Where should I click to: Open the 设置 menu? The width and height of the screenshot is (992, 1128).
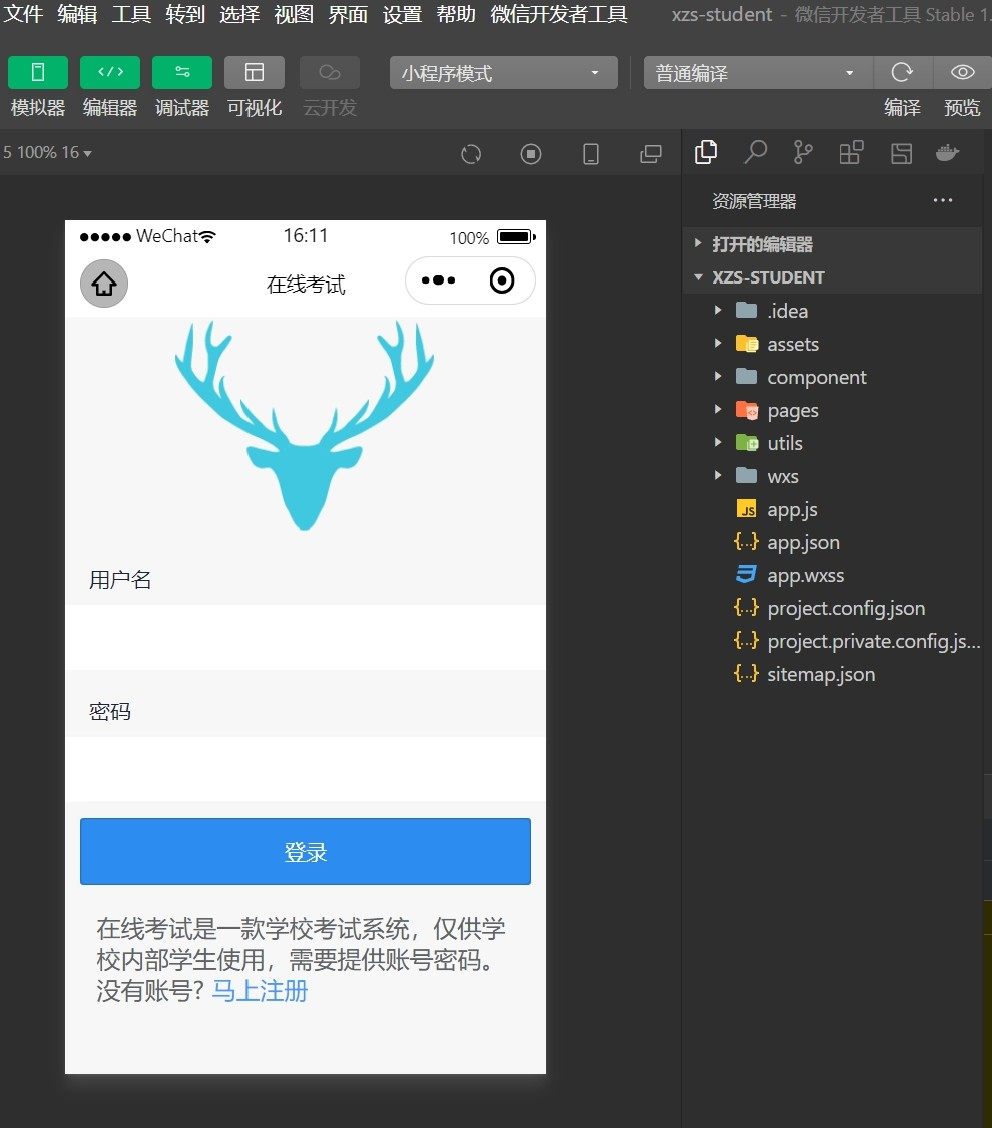(x=402, y=14)
